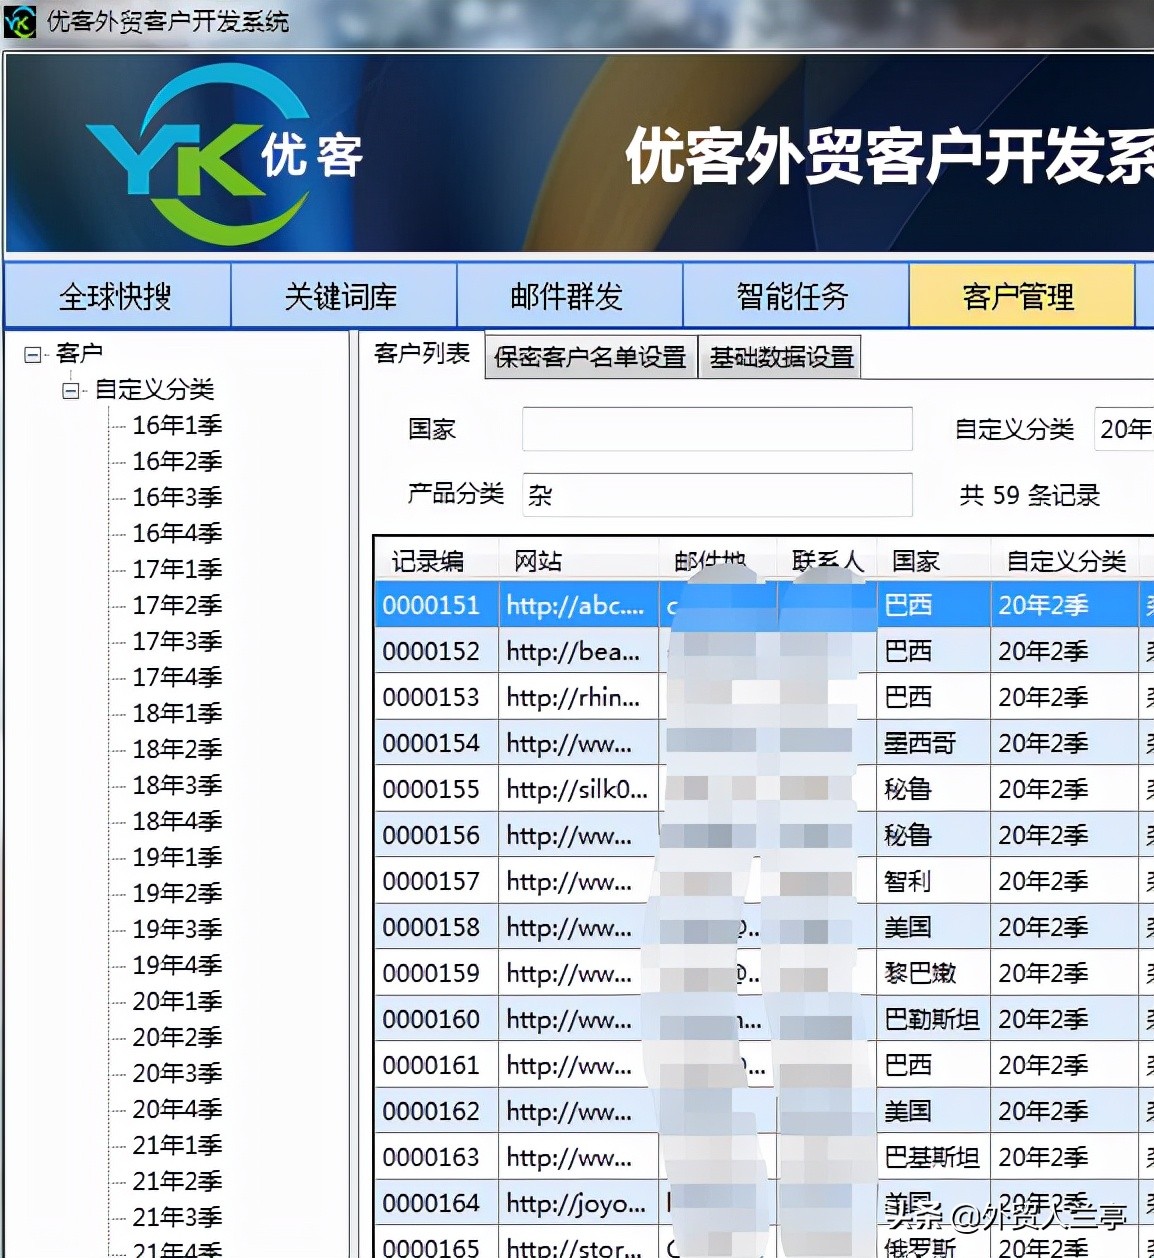Open the 保密客户名单设置 tab
Viewport: 1154px width, 1258px height.
tap(588, 356)
